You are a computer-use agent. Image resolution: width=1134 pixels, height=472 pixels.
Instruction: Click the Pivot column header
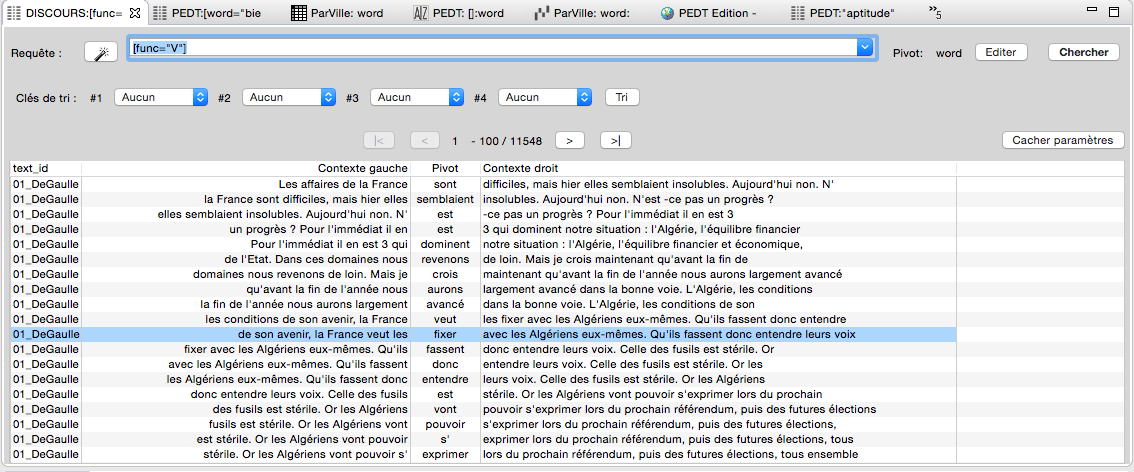tap(445, 168)
